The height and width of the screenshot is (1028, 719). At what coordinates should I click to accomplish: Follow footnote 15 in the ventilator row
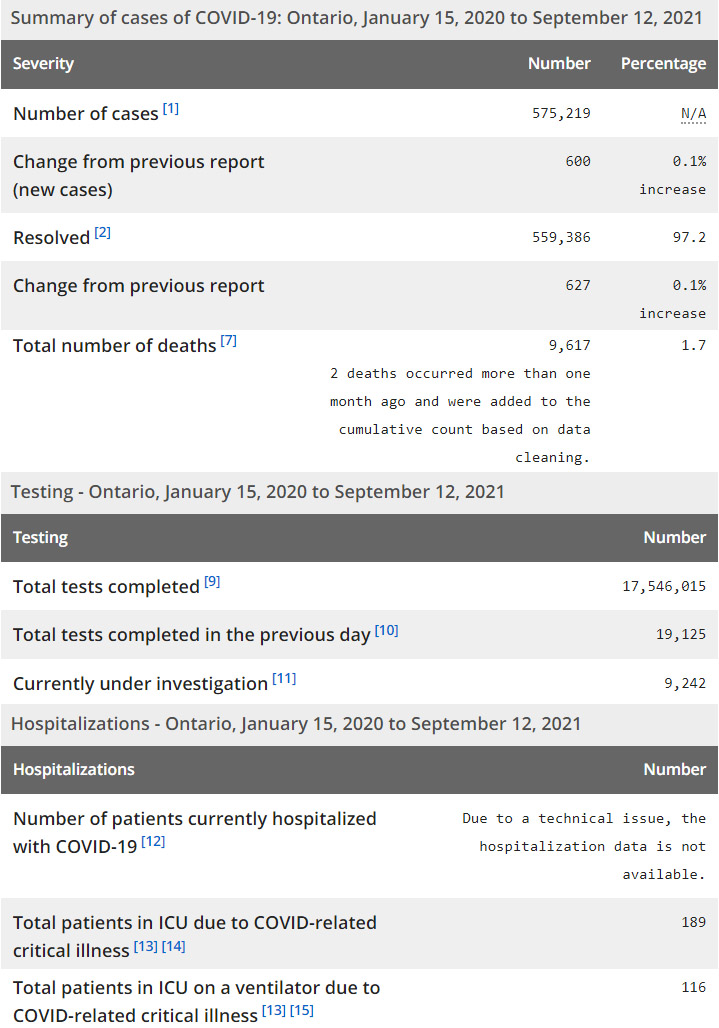[302, 1011]
